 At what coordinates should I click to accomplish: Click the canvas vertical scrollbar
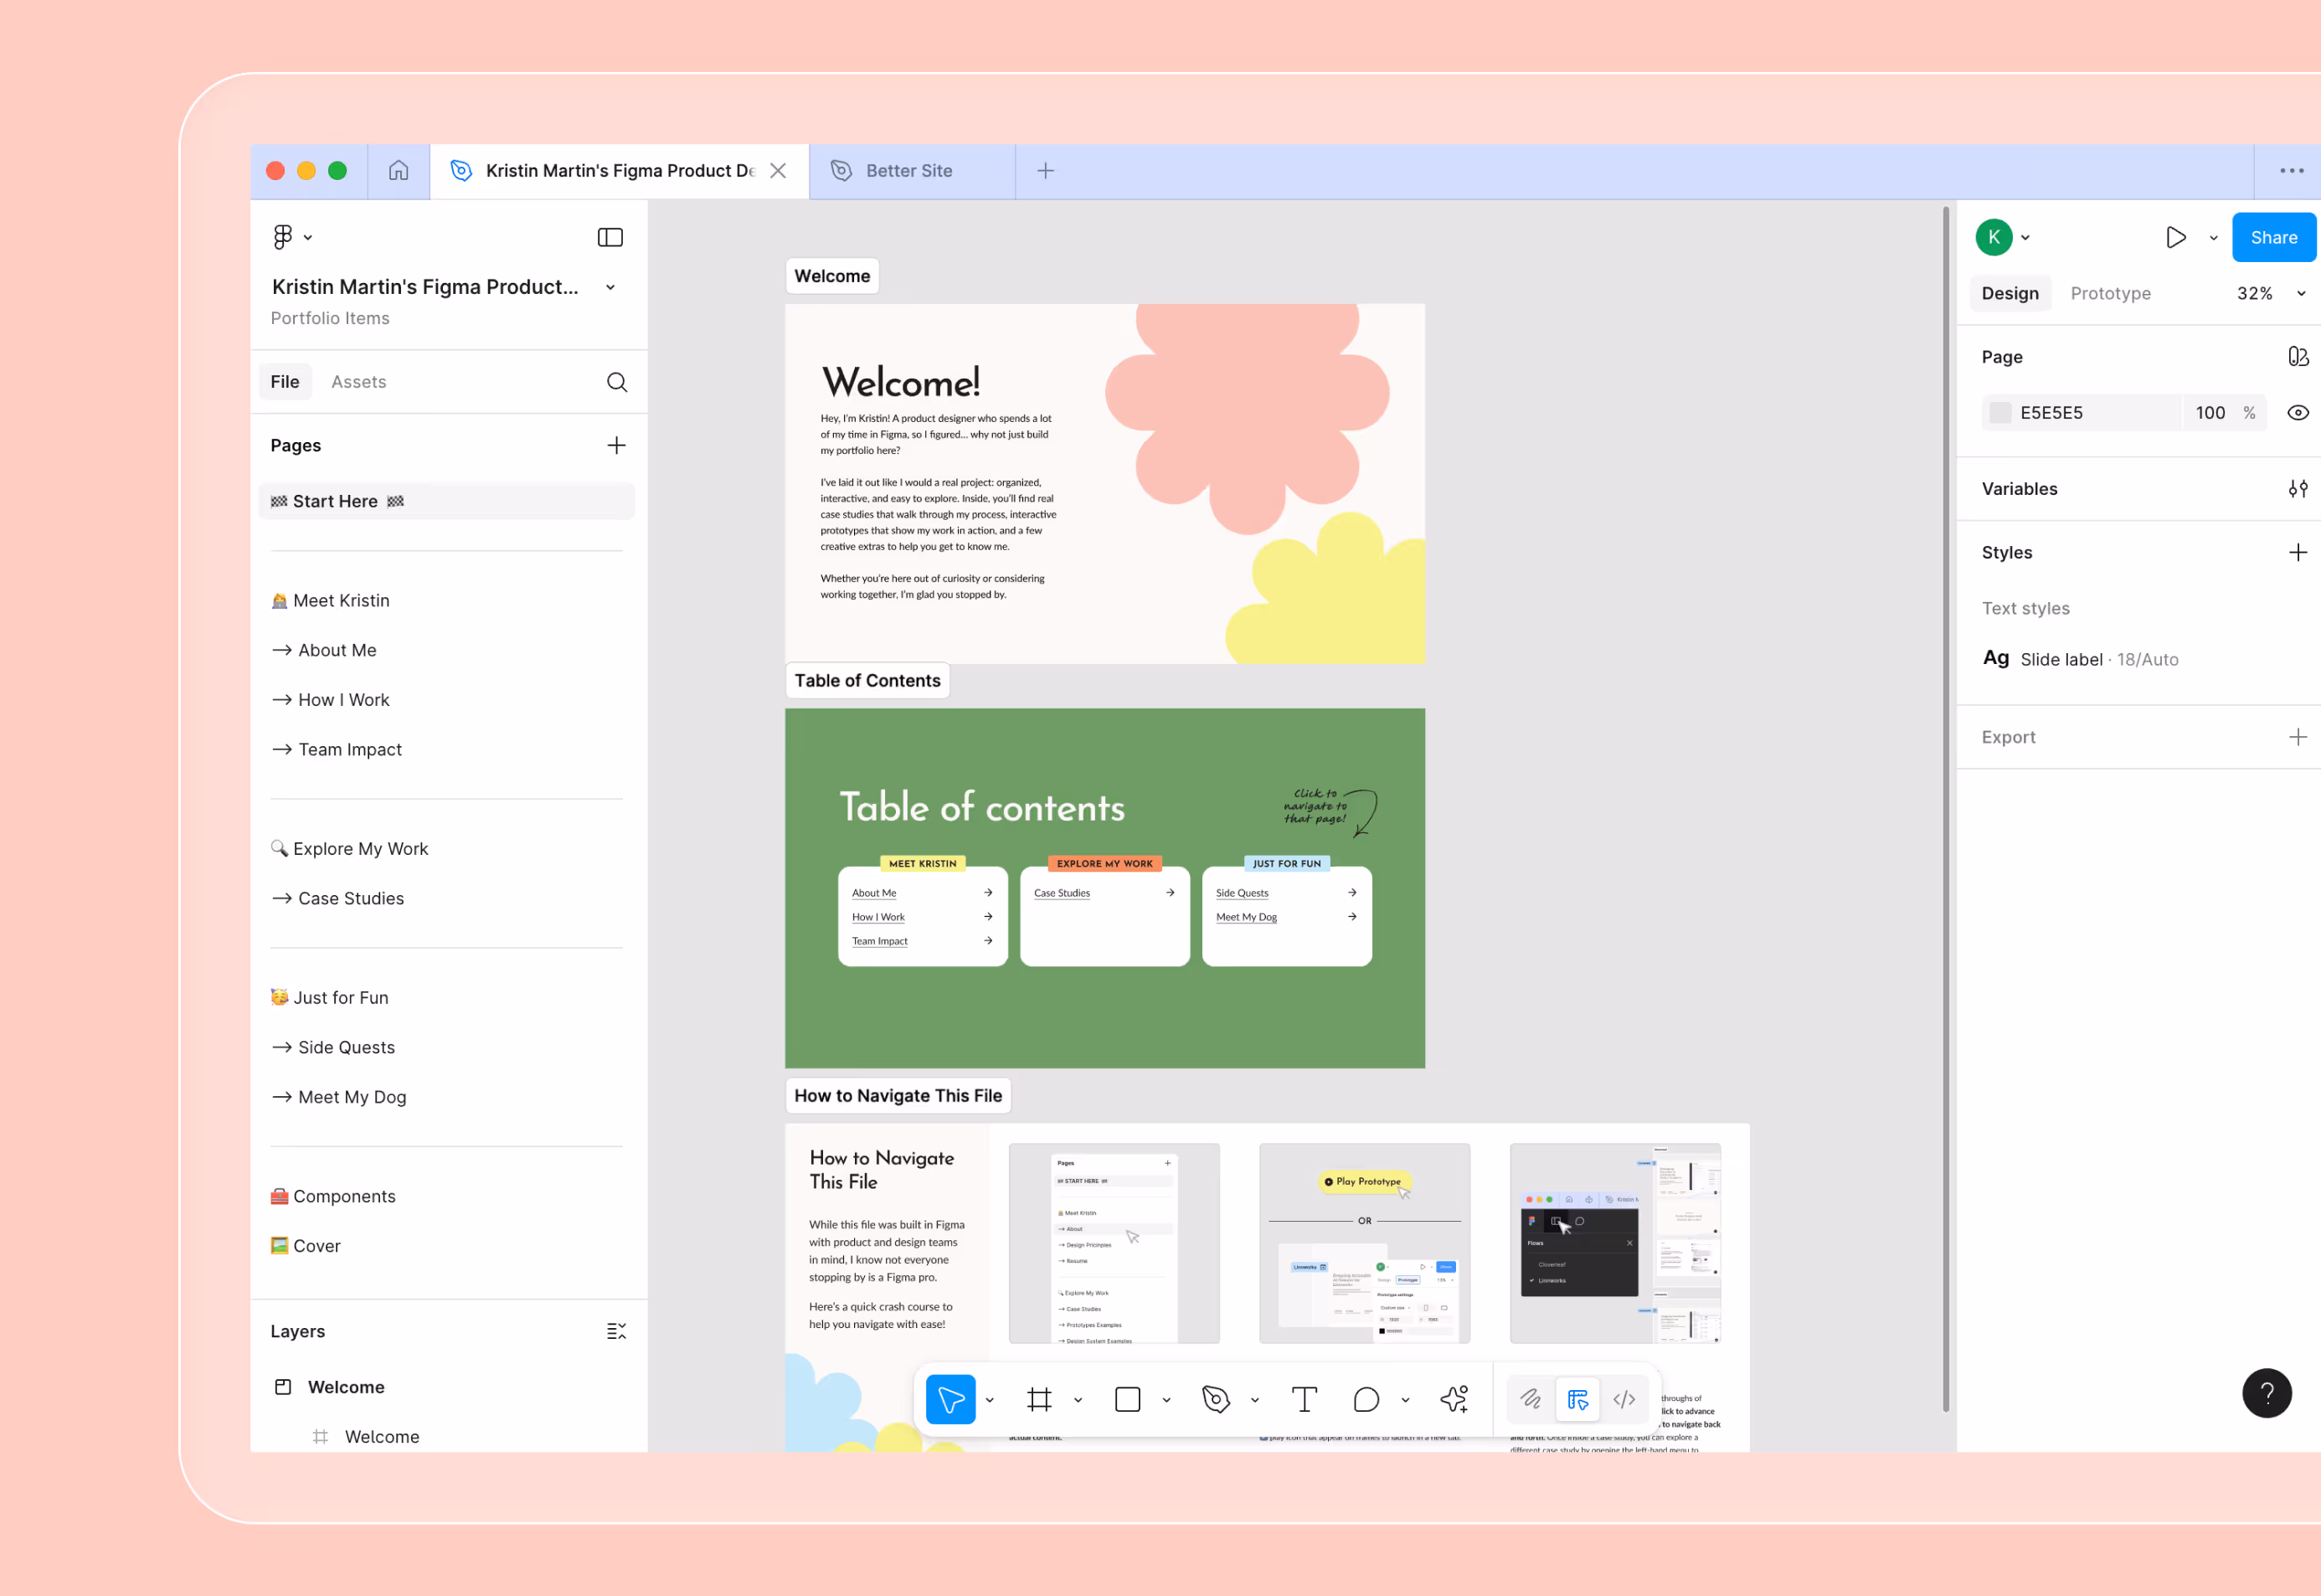1946,810
